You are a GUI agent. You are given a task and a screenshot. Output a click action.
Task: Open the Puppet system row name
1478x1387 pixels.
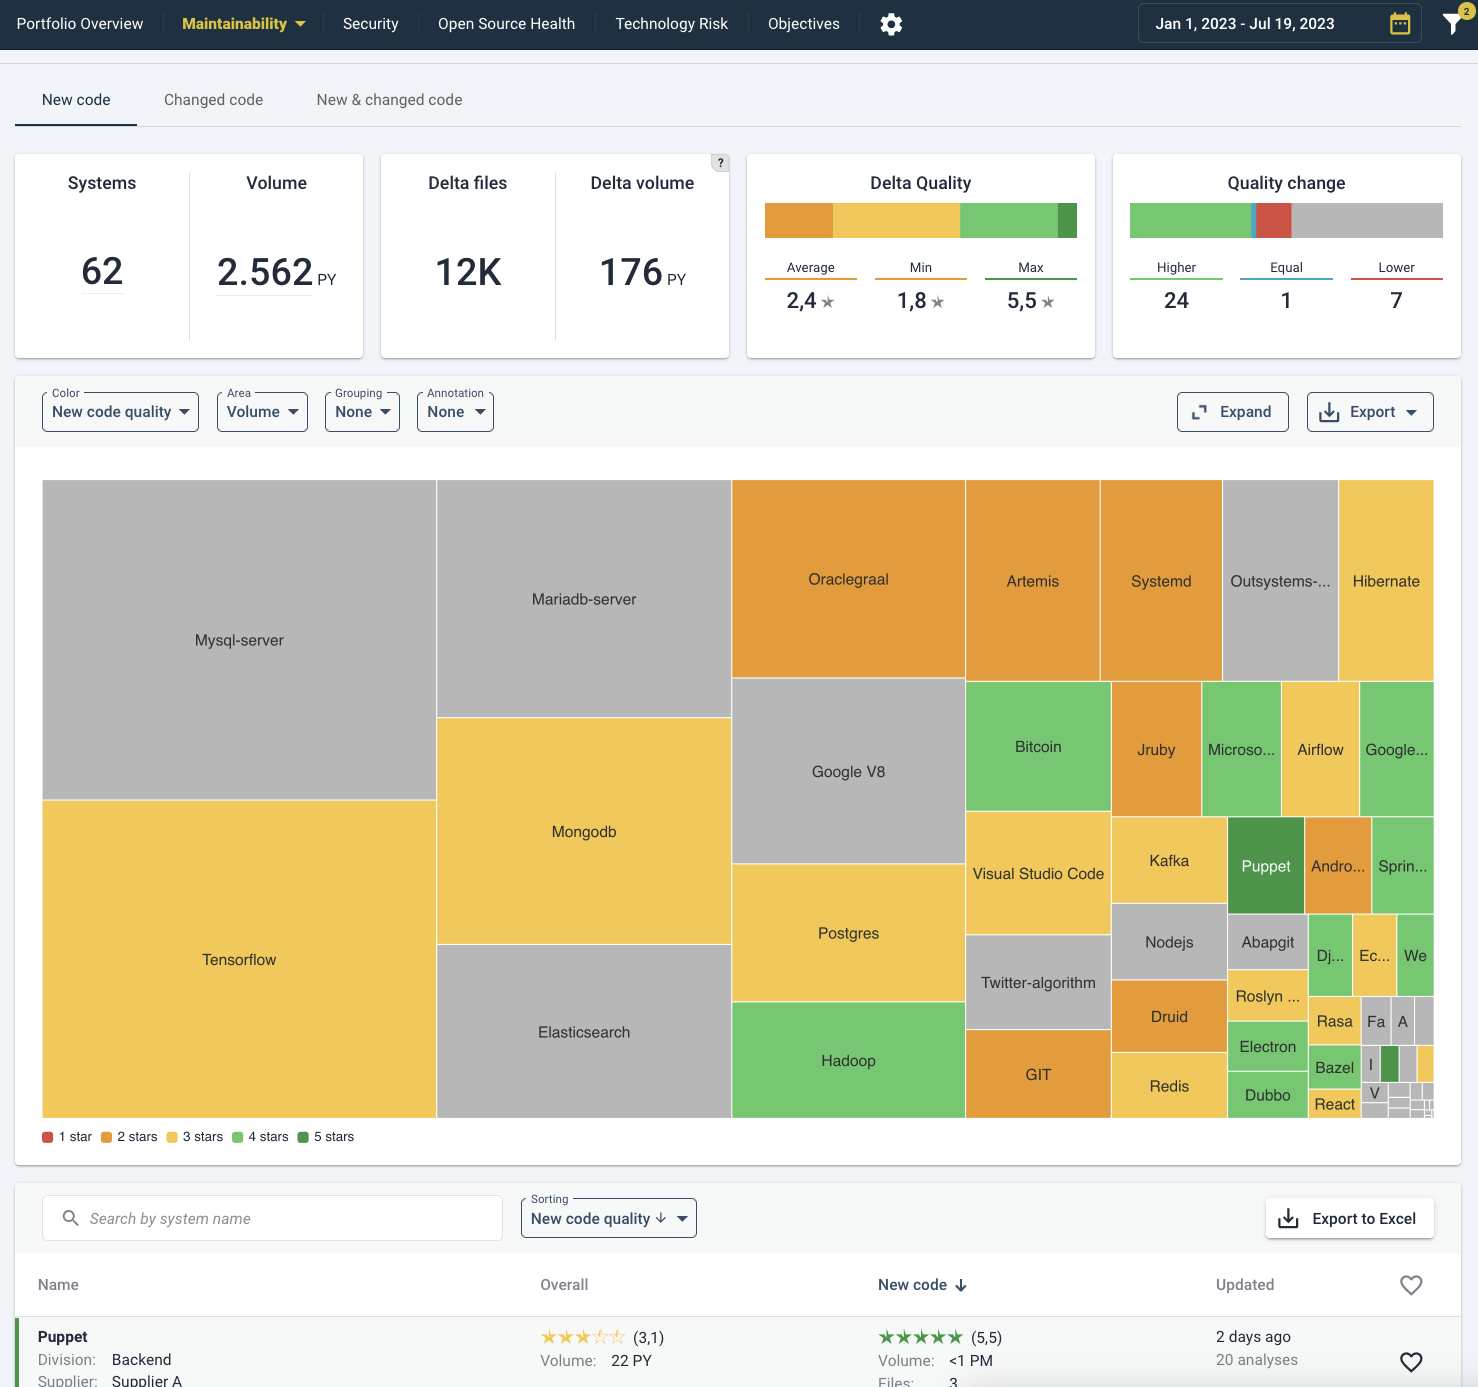pos(62,1337)
